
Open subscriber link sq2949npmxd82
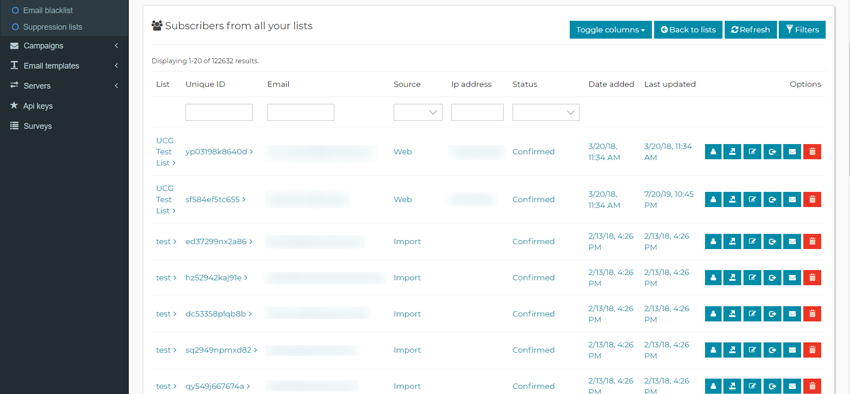click(x=221, y=350)
